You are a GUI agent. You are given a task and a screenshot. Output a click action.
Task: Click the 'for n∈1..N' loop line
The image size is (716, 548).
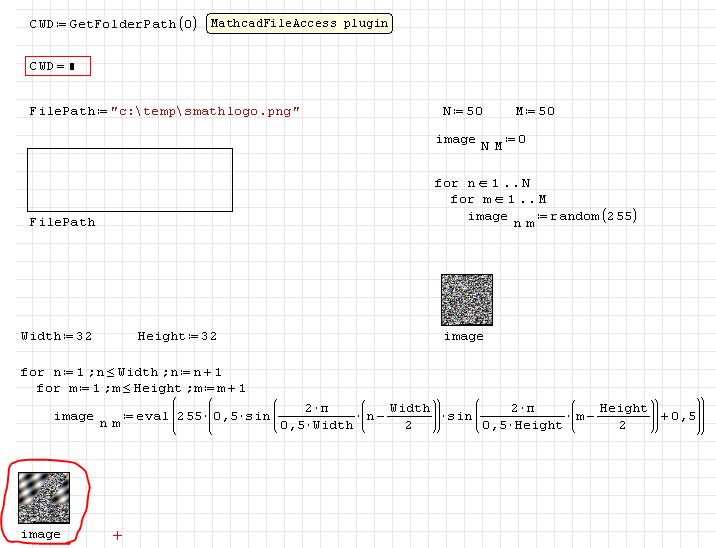coord(482,183)
